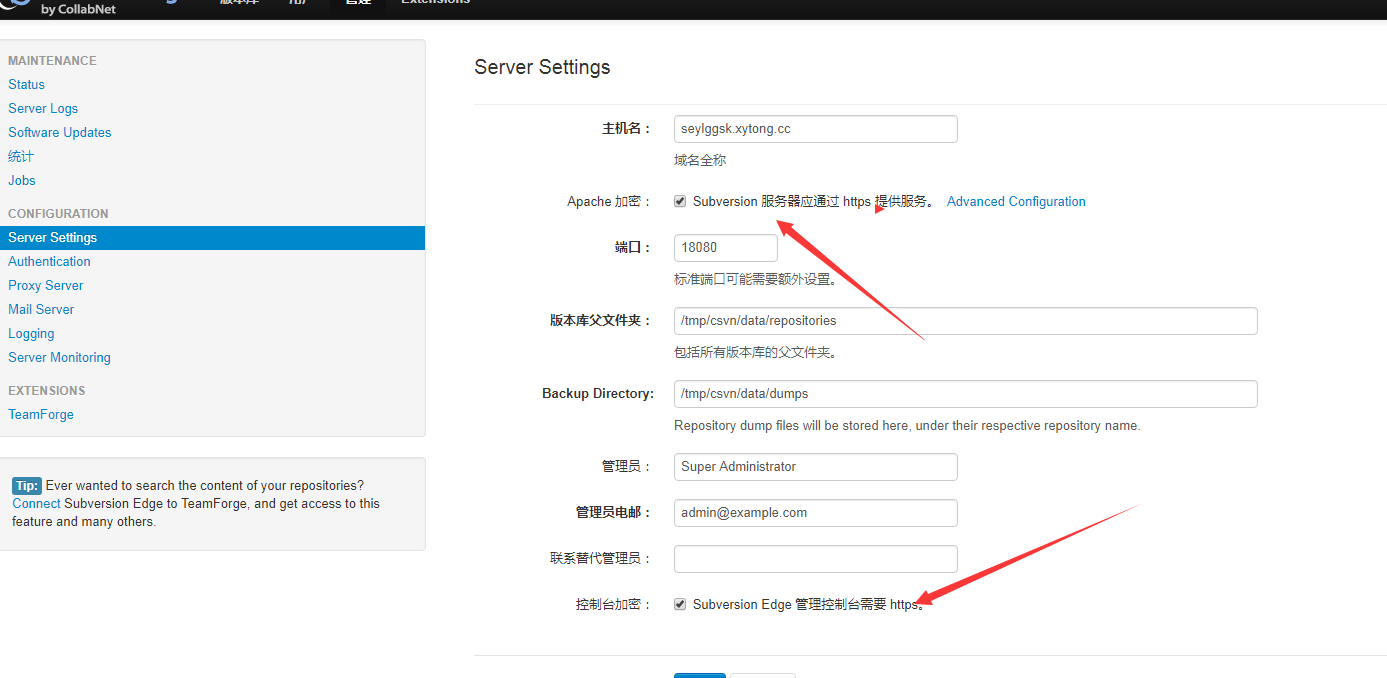
Task: Select the 端口 port input field
Action: (x=725, y=247)
